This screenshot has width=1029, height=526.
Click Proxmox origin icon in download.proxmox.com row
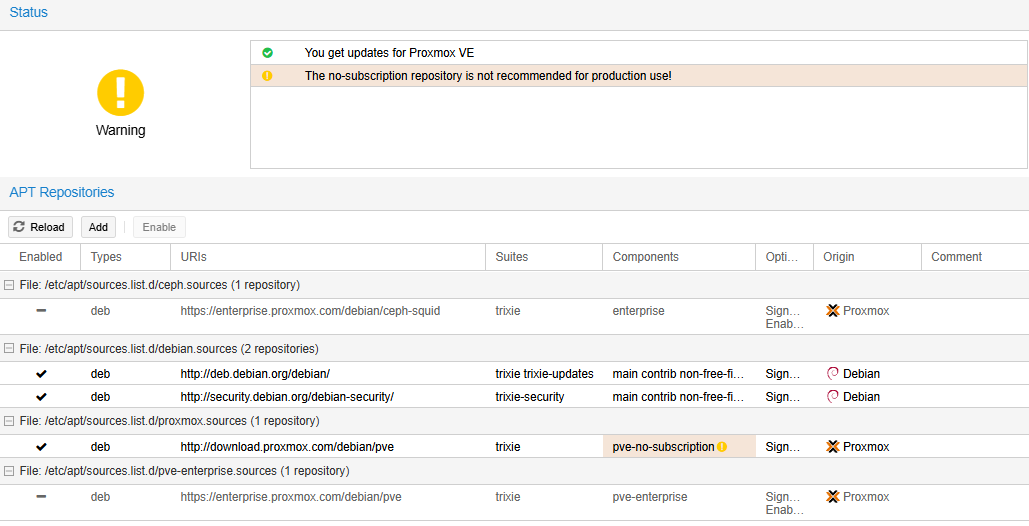pyautogui.click(x=833, y=447)
